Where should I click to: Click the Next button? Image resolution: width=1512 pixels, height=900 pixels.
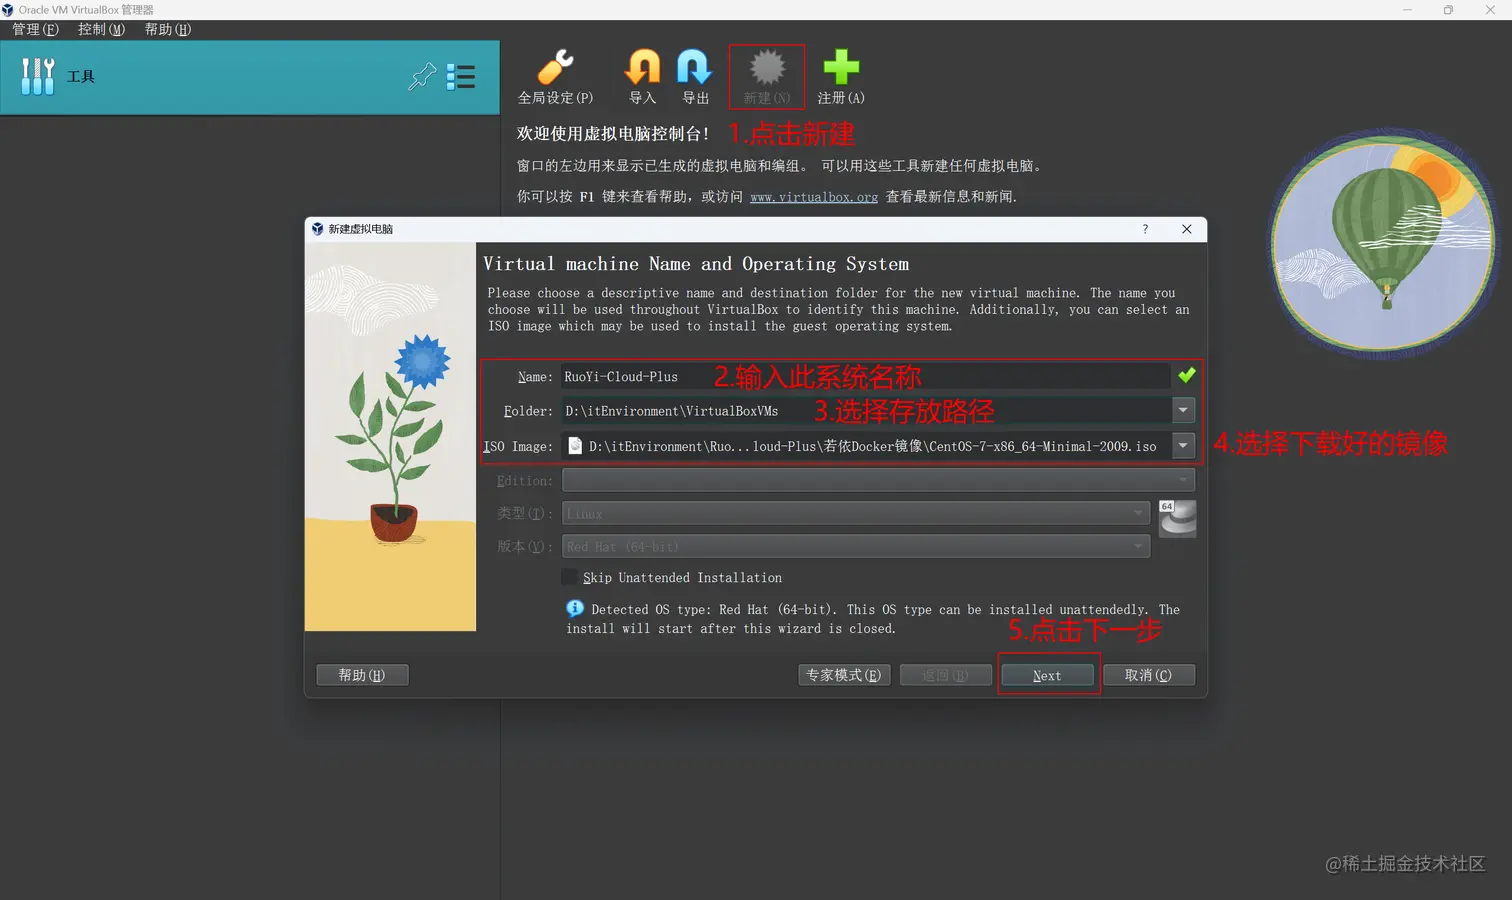tap(1047, 675)
